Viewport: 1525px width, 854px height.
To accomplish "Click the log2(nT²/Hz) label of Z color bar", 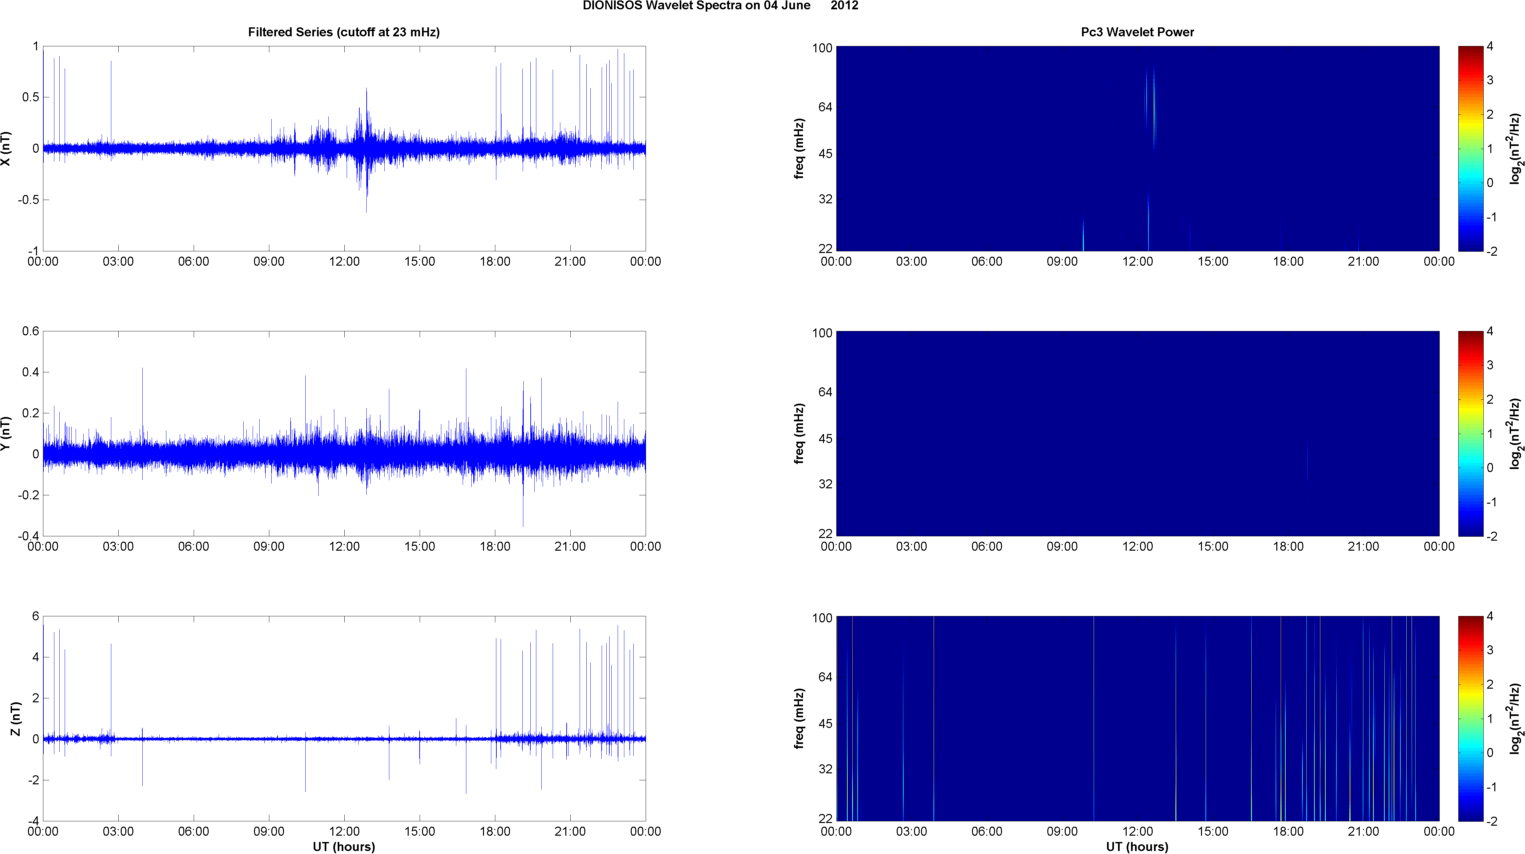I will tap(1516, 718).
